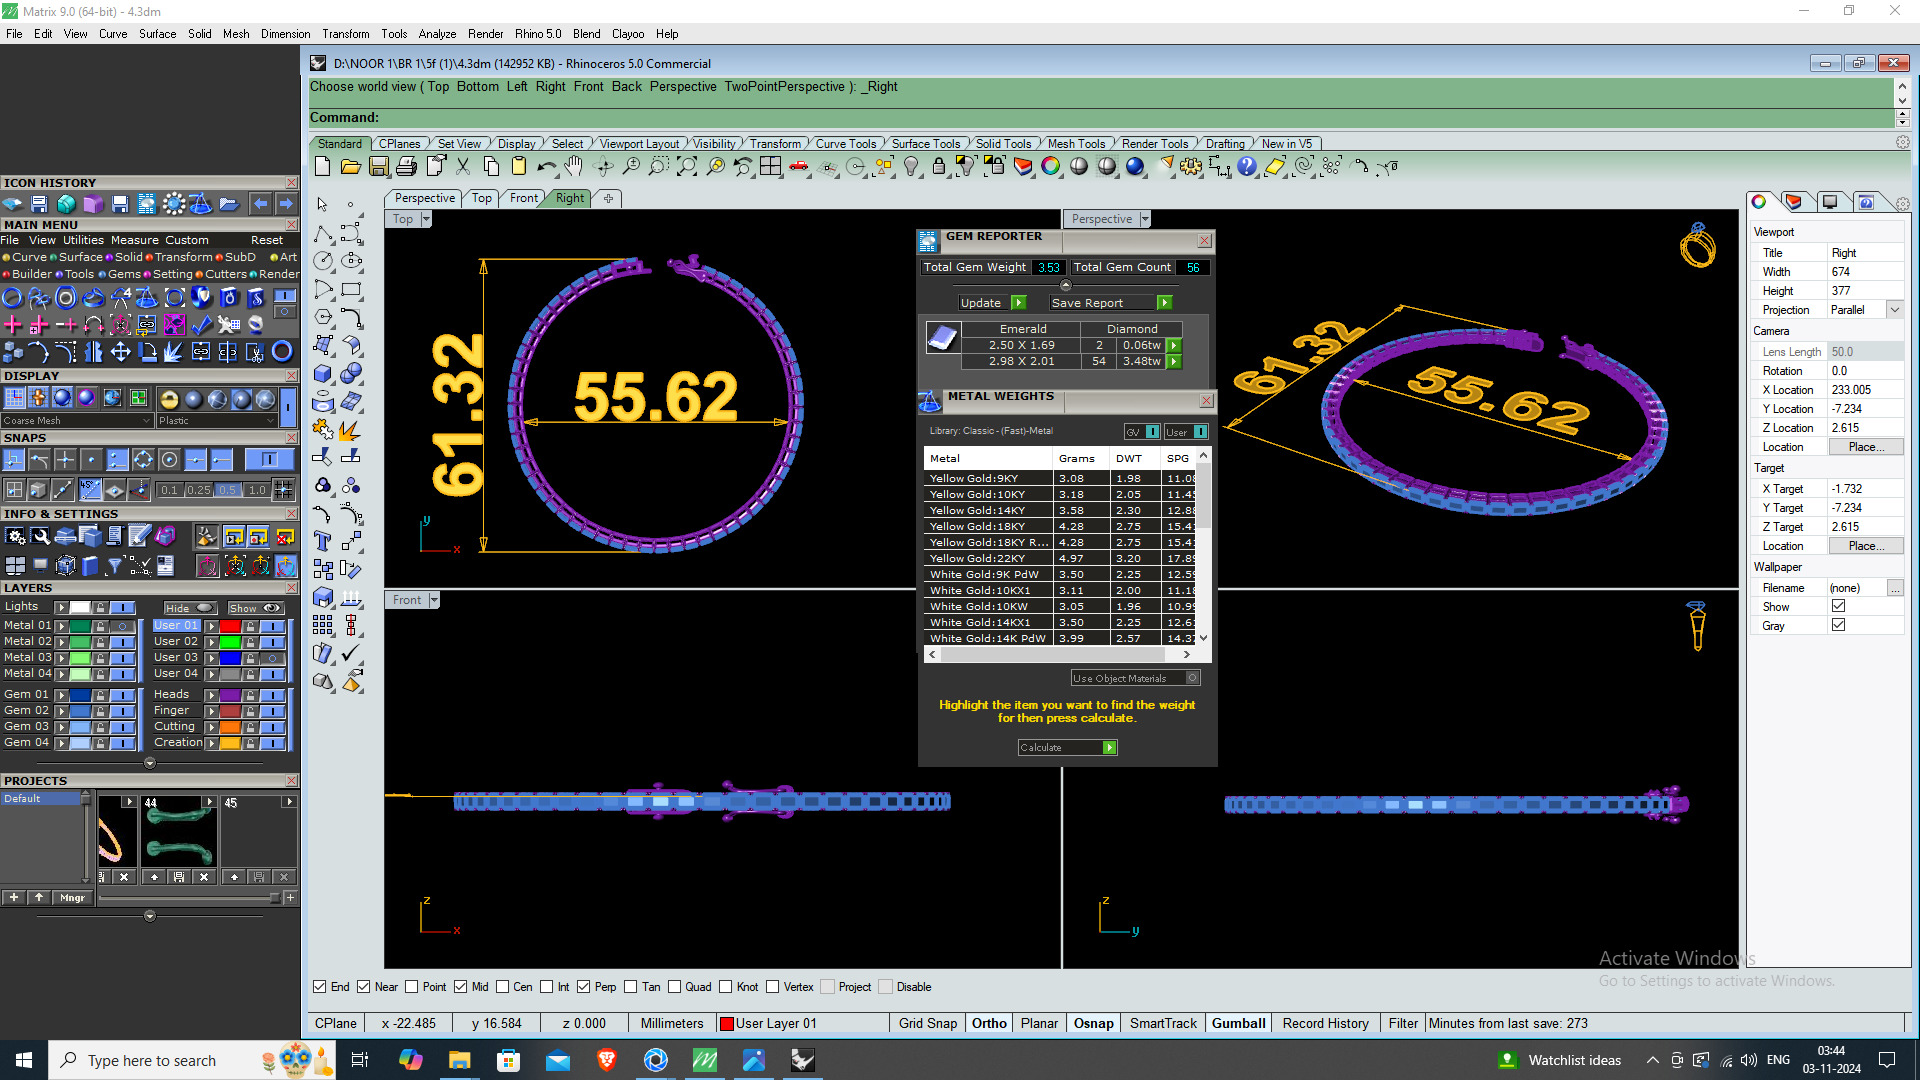Screen dimensions: 1920x1080
Task: Click the light bulb hide objects icon
Action: click(x=911, y=167)
